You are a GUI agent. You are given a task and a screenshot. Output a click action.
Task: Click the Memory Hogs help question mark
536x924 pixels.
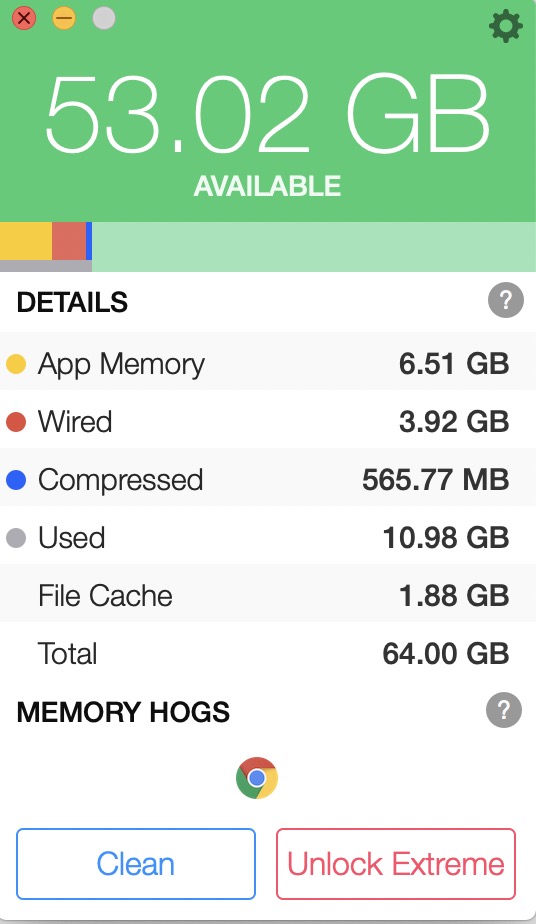point(504,710)
